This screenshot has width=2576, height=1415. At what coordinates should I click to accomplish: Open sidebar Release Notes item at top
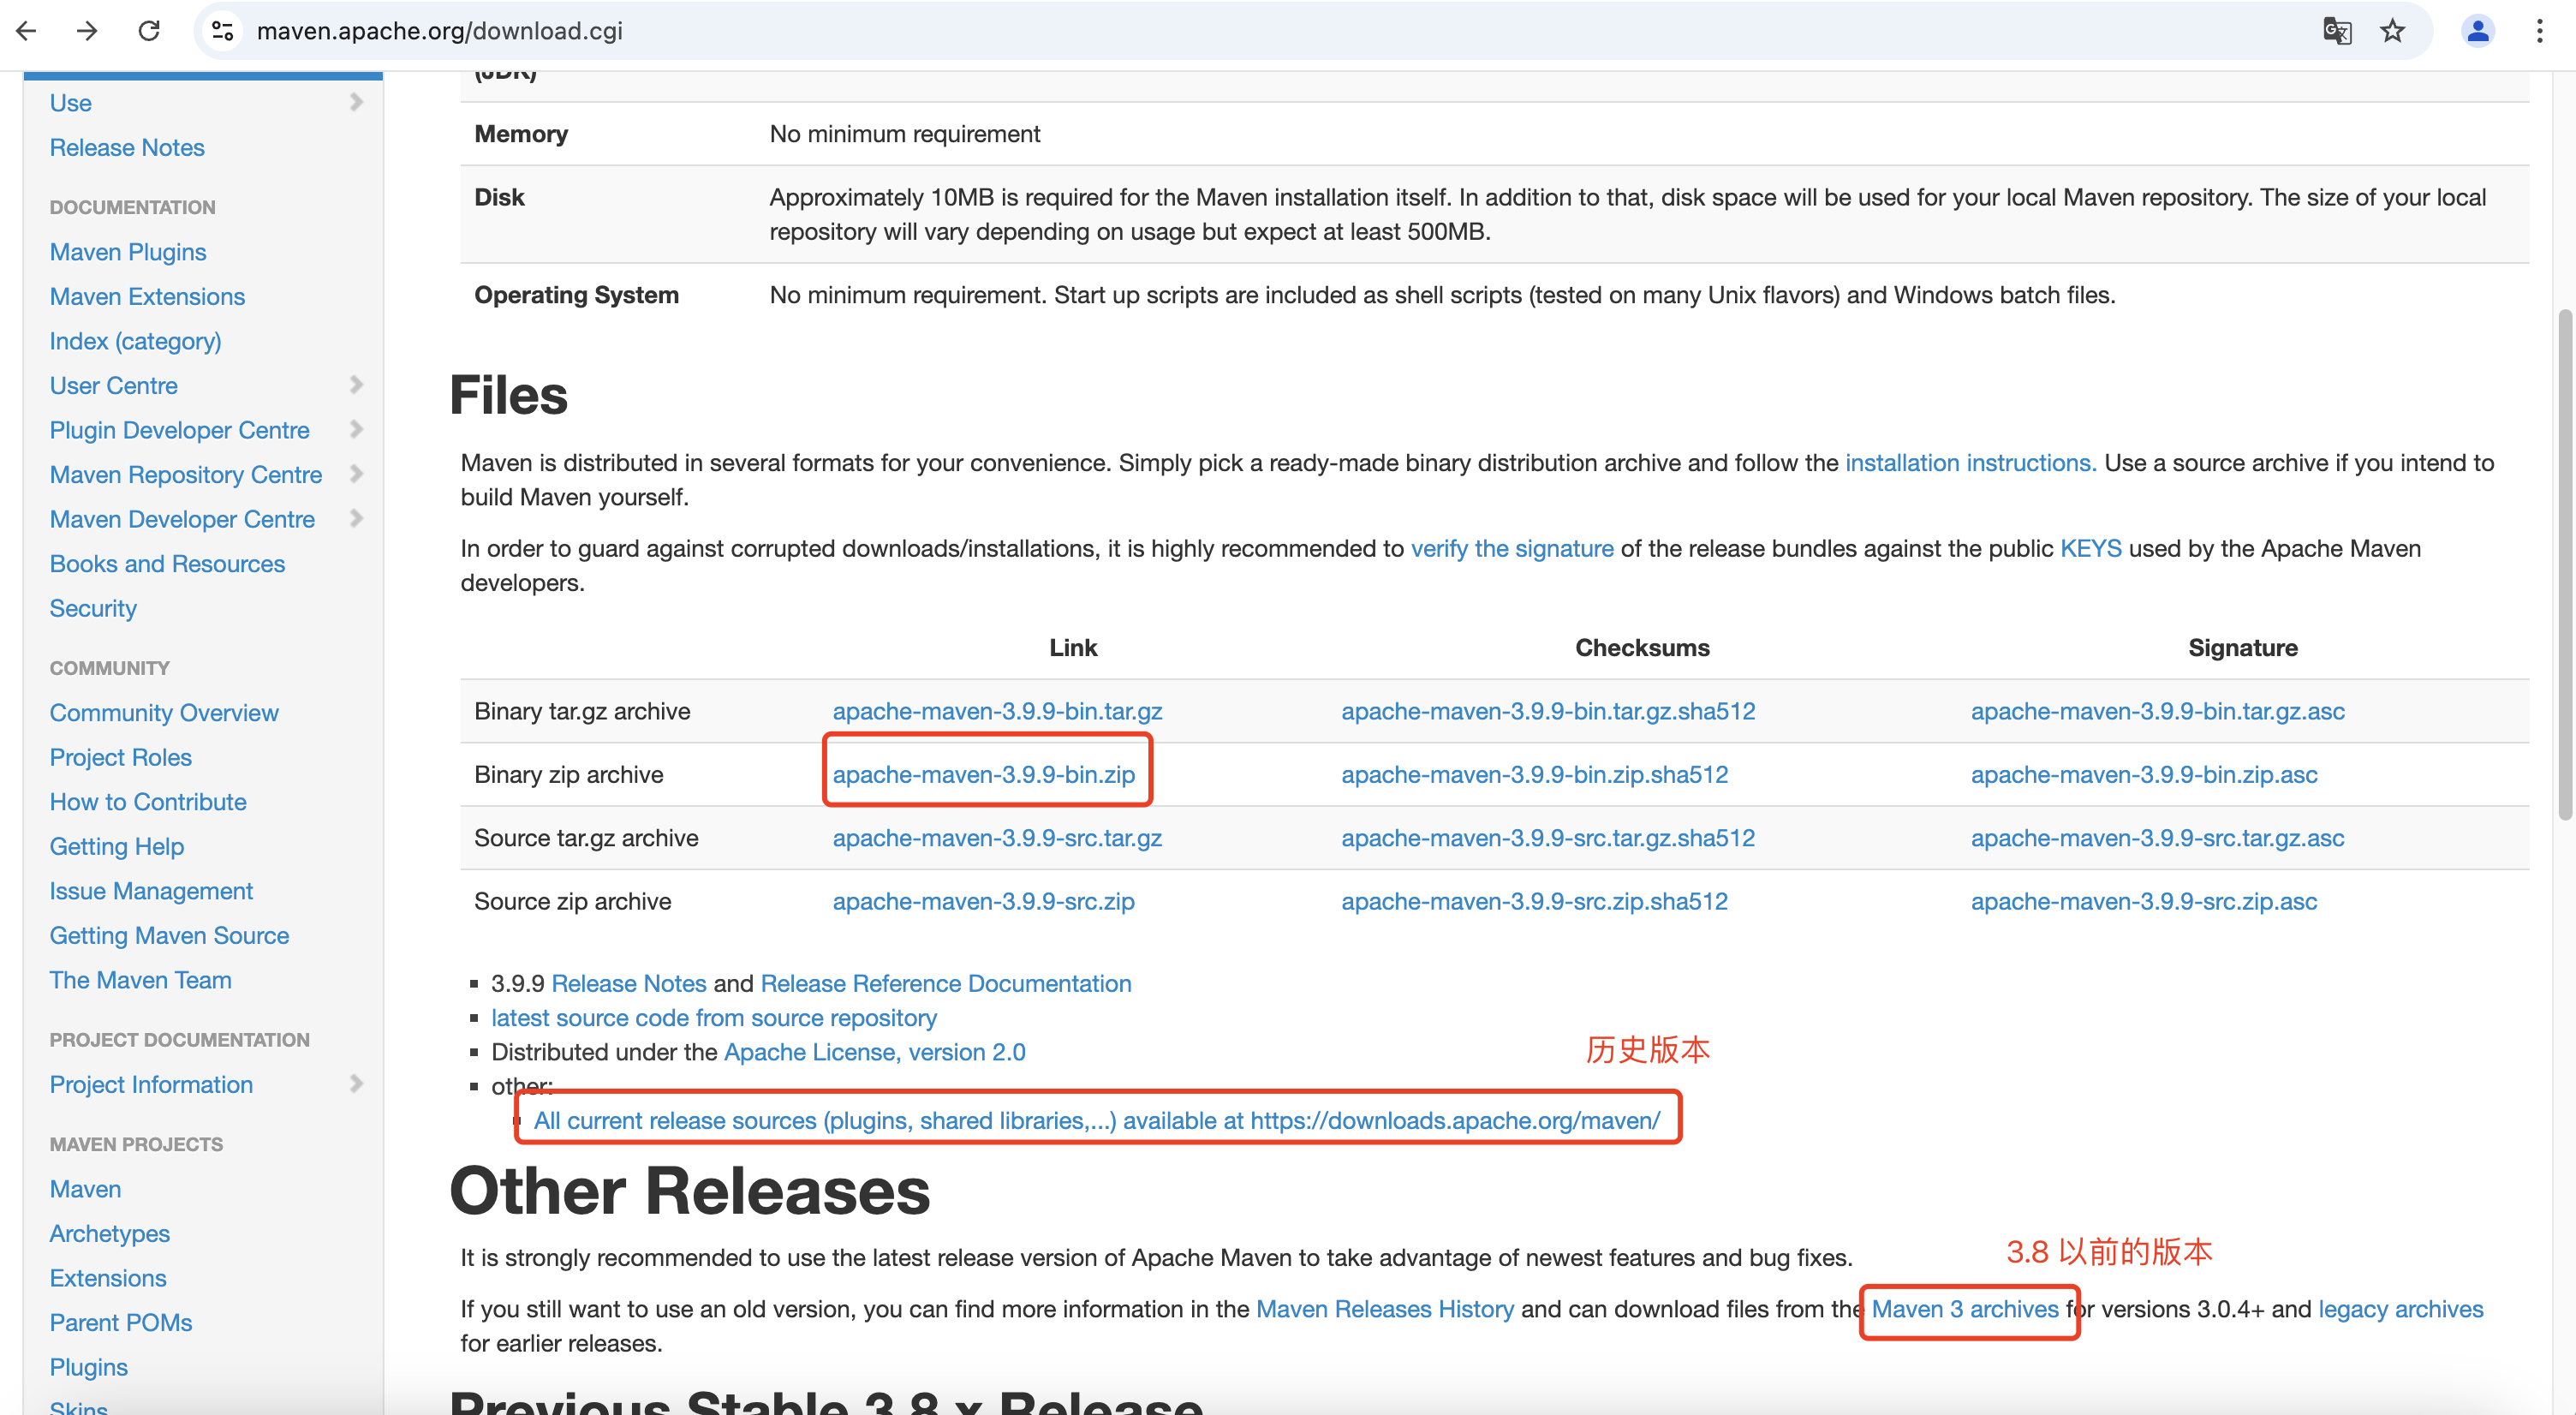127,148
